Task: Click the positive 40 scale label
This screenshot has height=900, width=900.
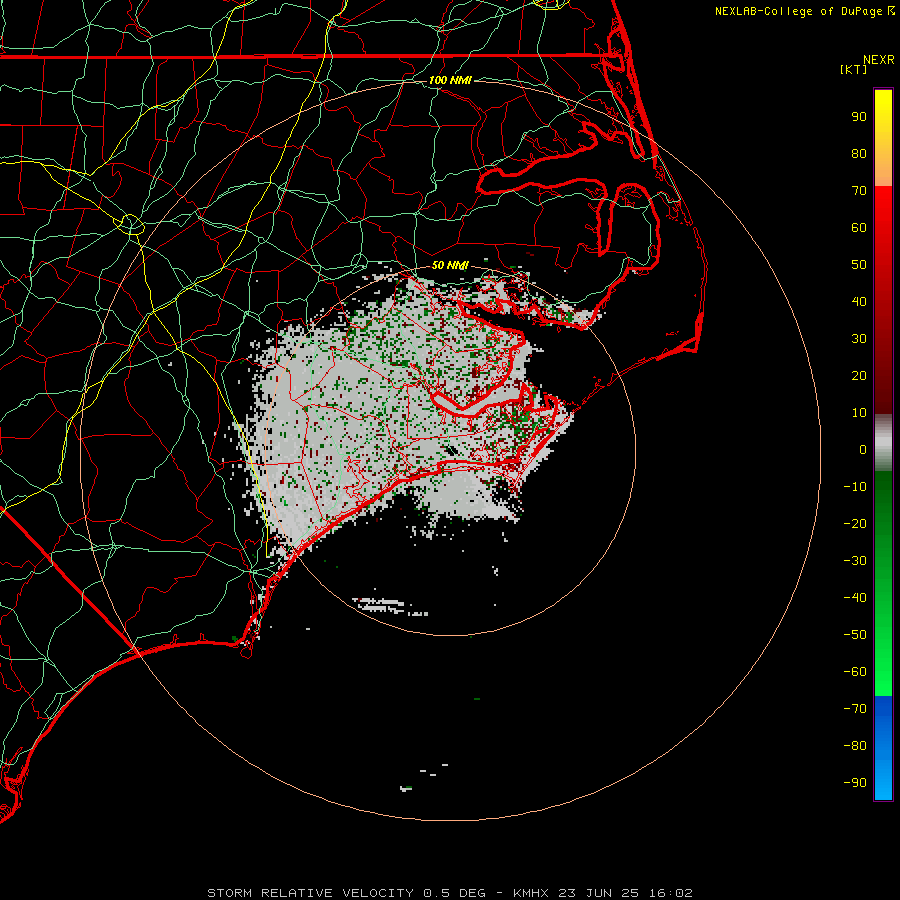Action: click(x=859, y=302)
